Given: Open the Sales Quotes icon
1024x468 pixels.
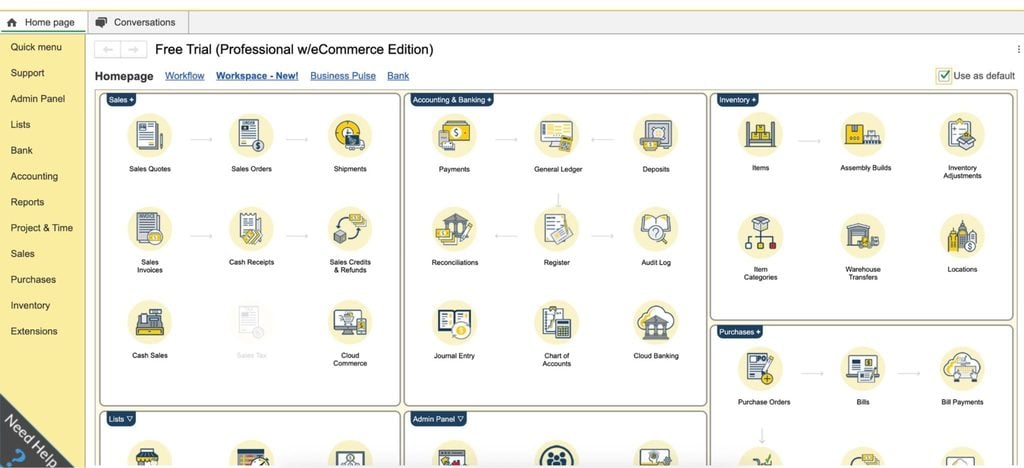Looking at the screenshot, I should pyautogui.click(x=150, y=136).
